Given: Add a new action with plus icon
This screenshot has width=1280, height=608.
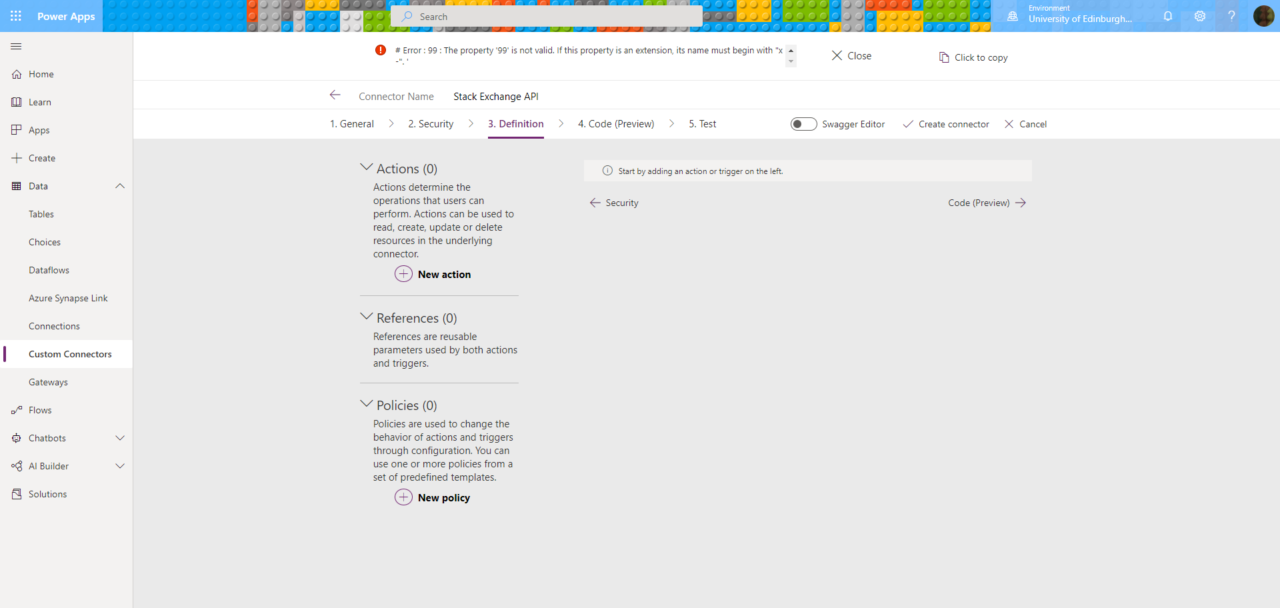Looking at the screenshot, I should coord(404,274).
